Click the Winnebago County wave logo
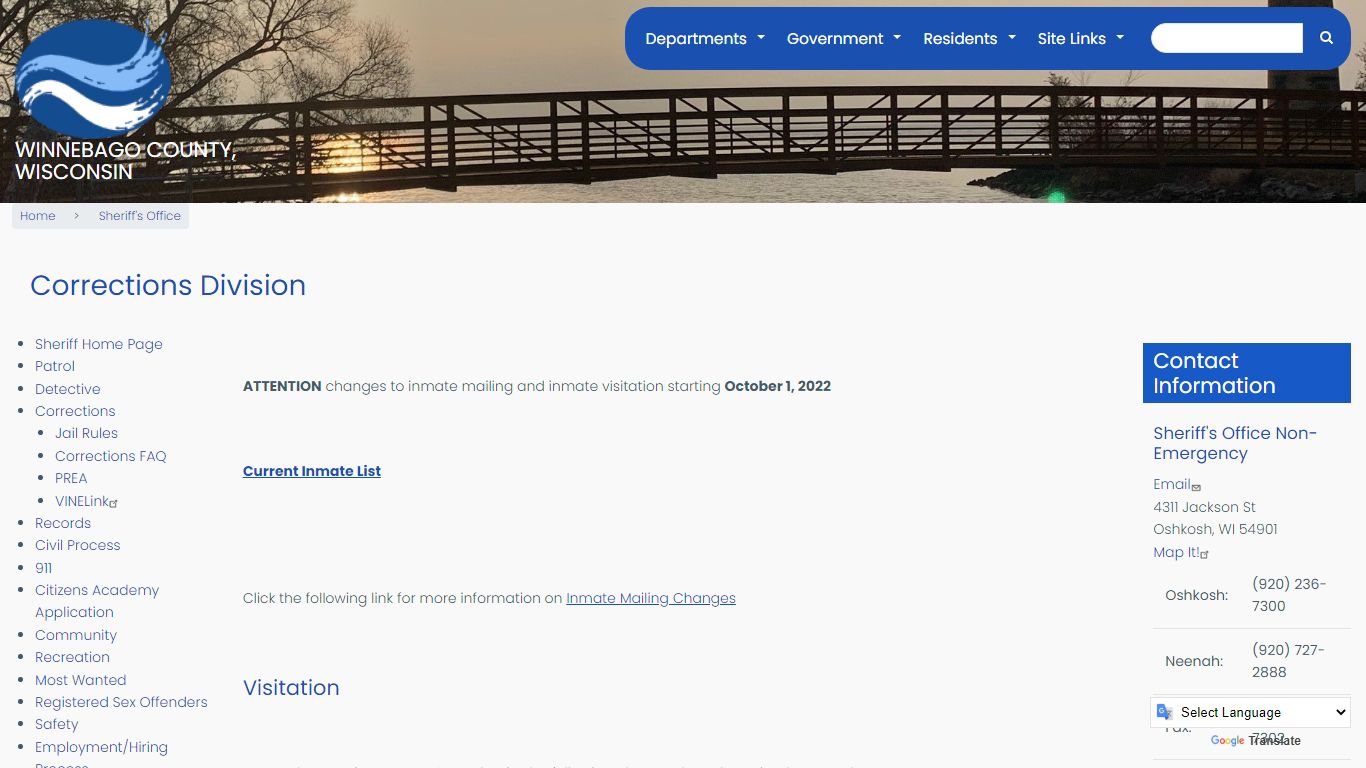The height and width of the screenshot is (768, 1366). (x=93, y=78)
